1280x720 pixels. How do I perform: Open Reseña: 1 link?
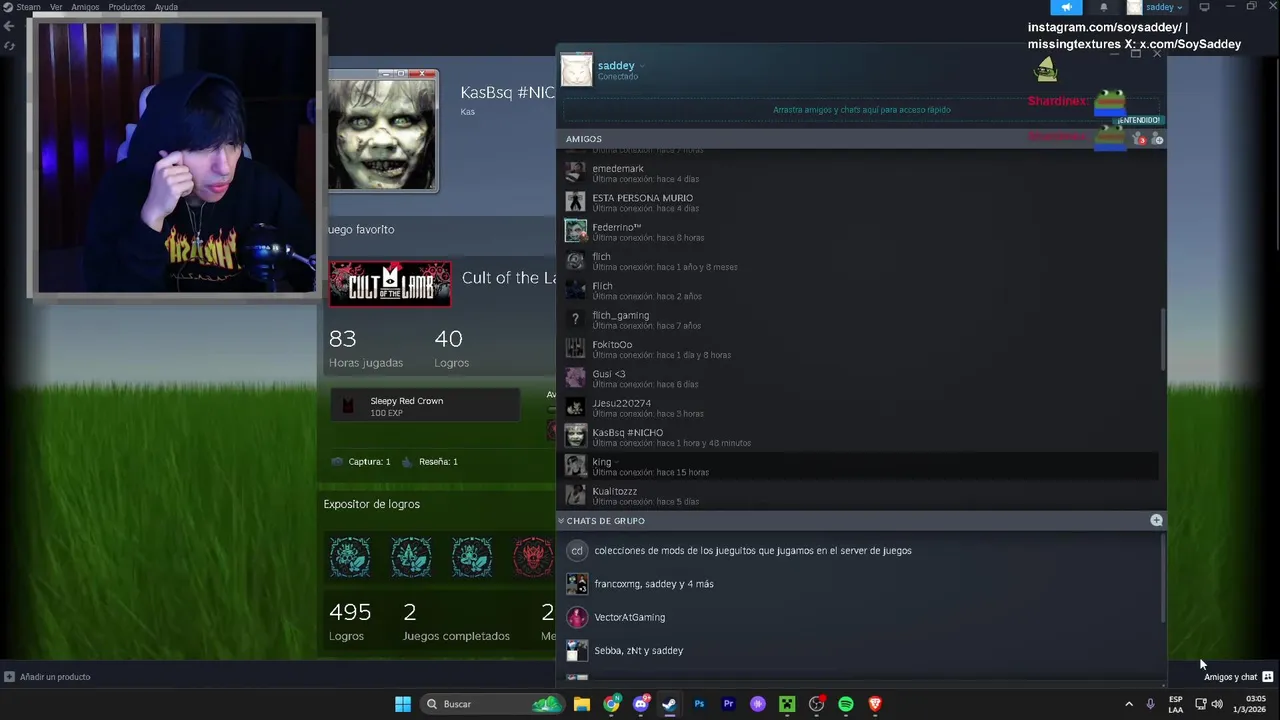click(x=430, y=462)
